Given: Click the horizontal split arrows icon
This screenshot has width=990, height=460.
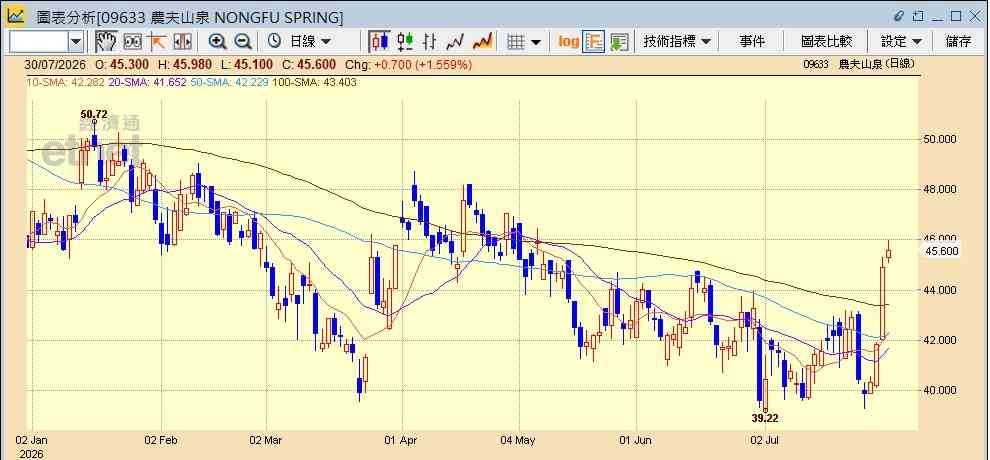Looking at the screenshot, I should pos(182,42).
